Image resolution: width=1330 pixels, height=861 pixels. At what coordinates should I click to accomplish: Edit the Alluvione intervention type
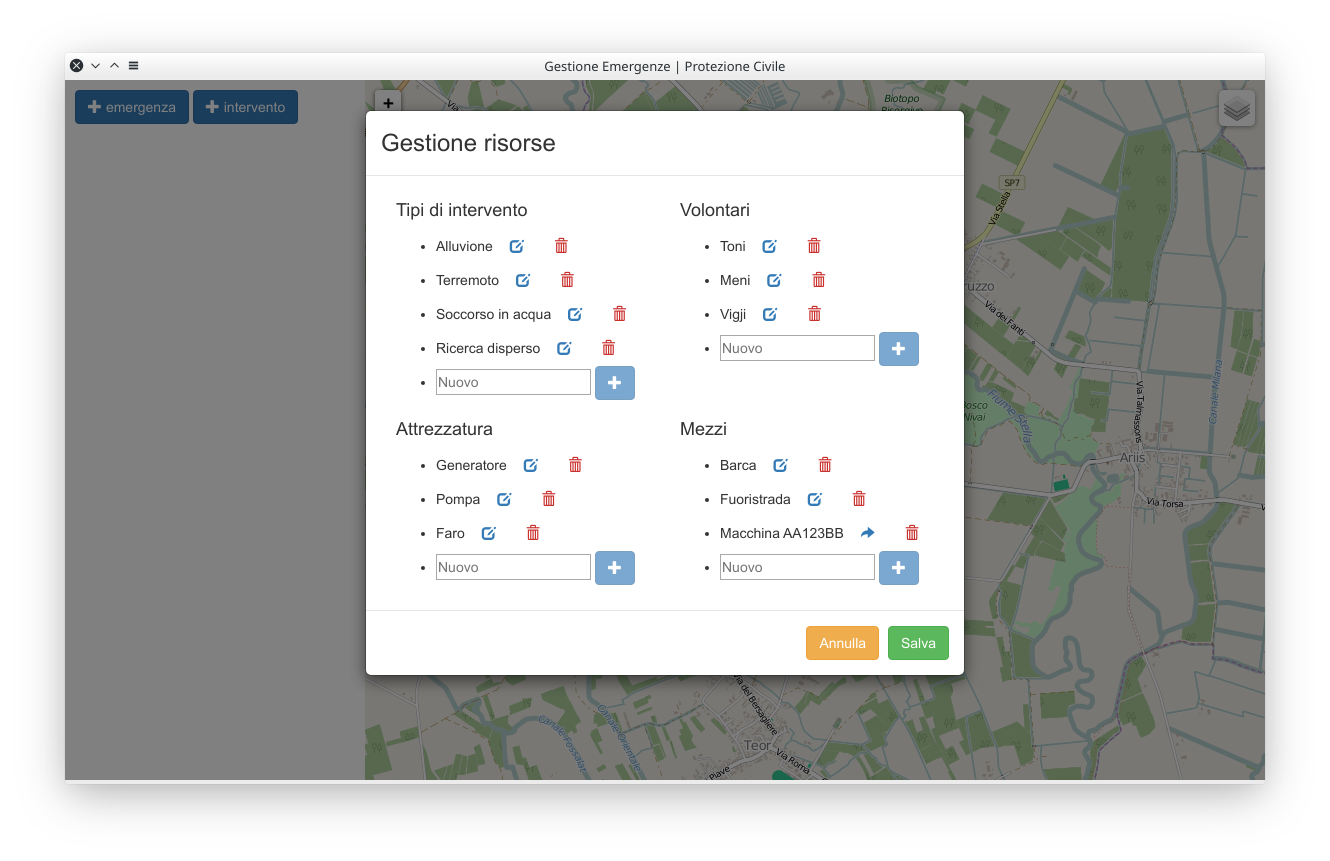tap(517, 246)
